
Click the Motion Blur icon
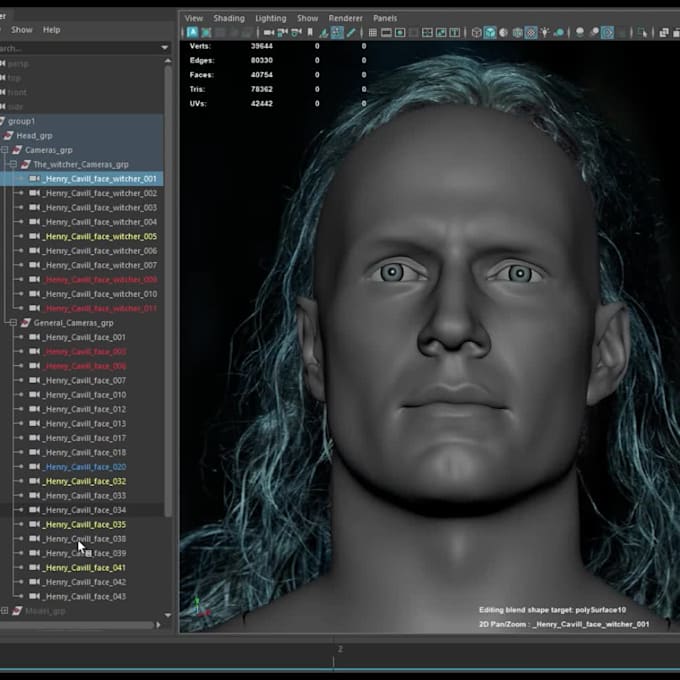594,33
